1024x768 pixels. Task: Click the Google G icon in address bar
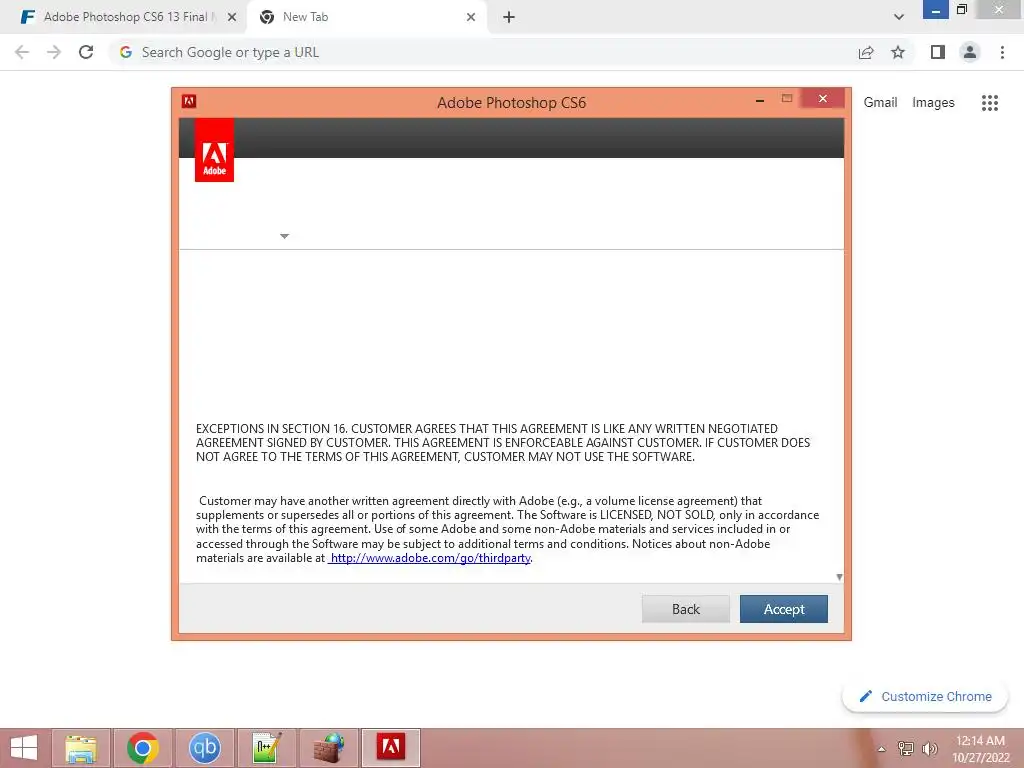pos(125,52)
